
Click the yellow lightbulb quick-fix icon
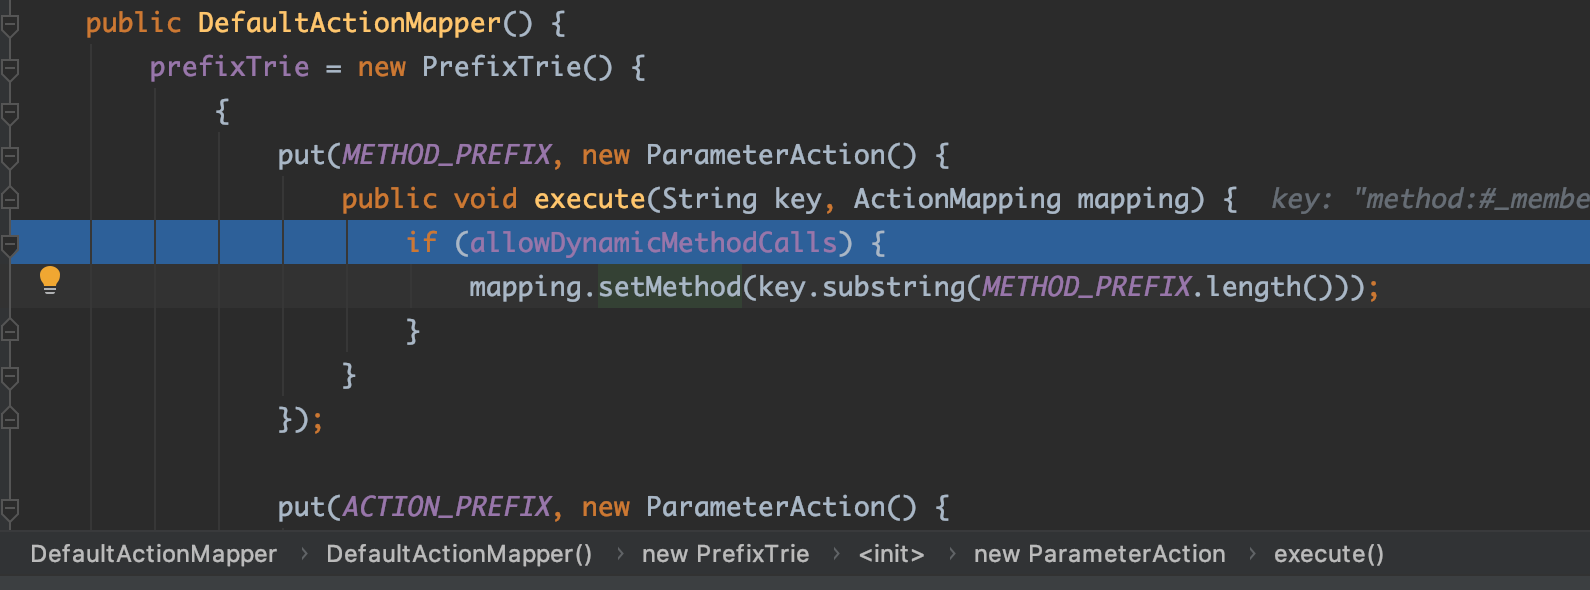50,279
